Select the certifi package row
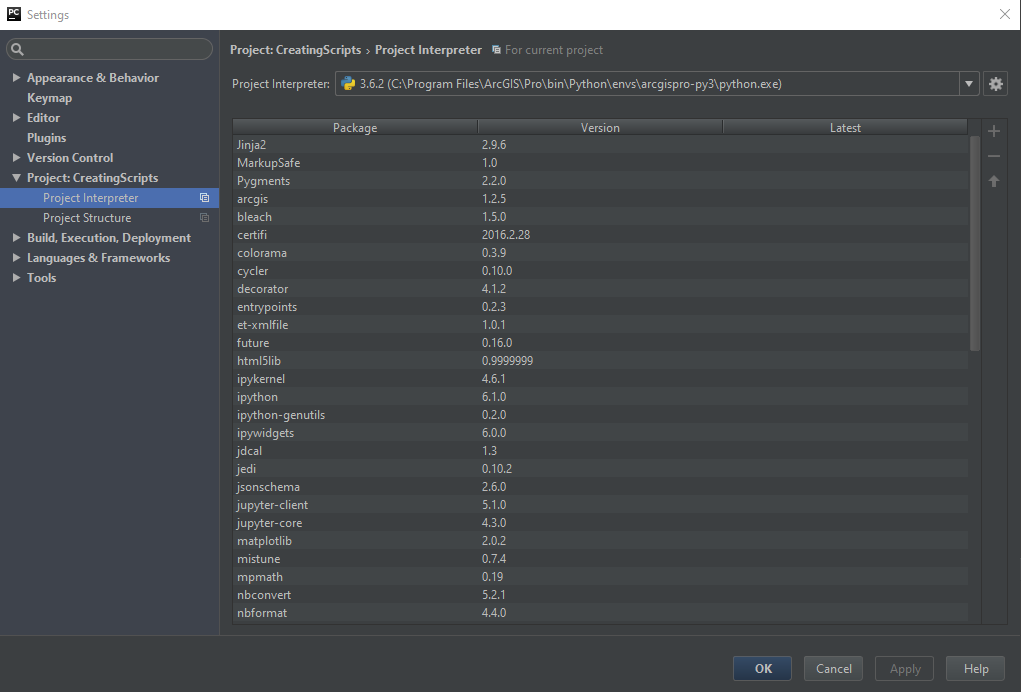Screen dimensions: 1021x692 (x=600, y=235)
